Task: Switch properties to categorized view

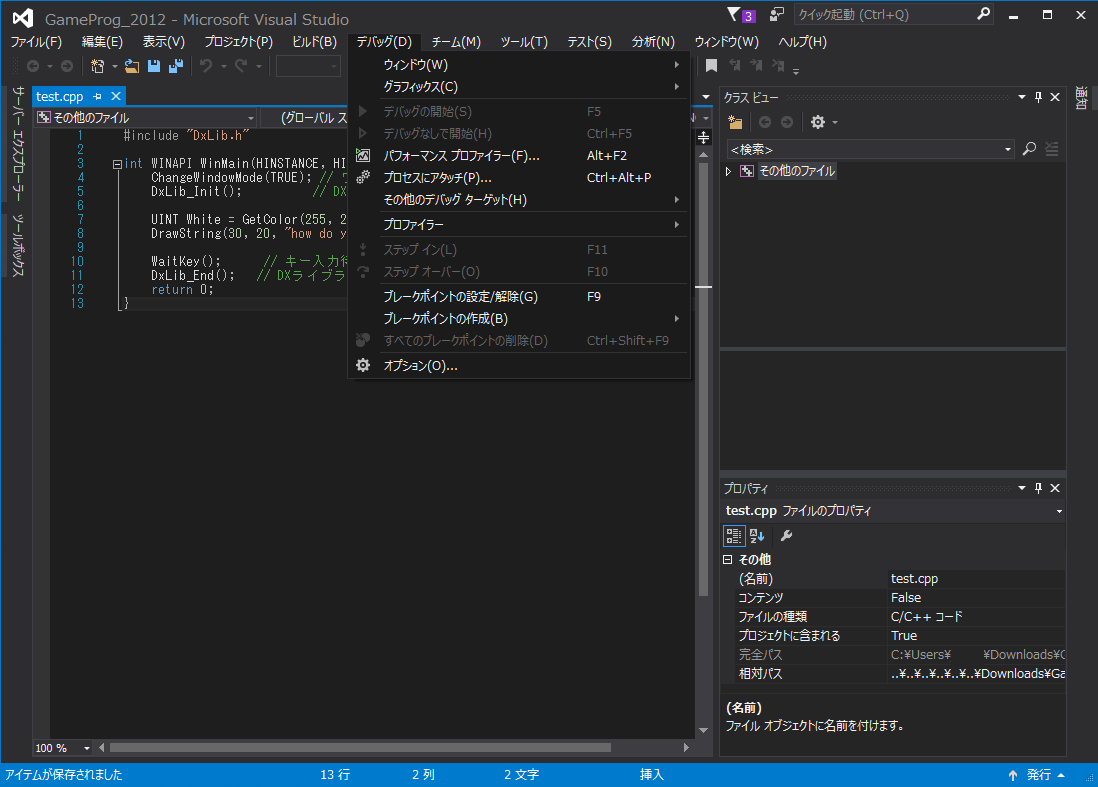Action: (x=734, y=536)
